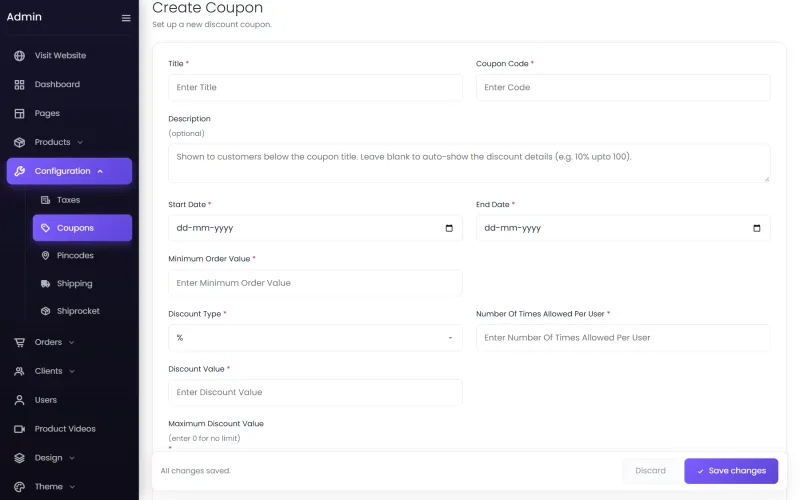This screenshot has height=500, width=800.
Task: Open Visit Website from the sidebar
Action: pyautogui.click(x=69, y=56)
